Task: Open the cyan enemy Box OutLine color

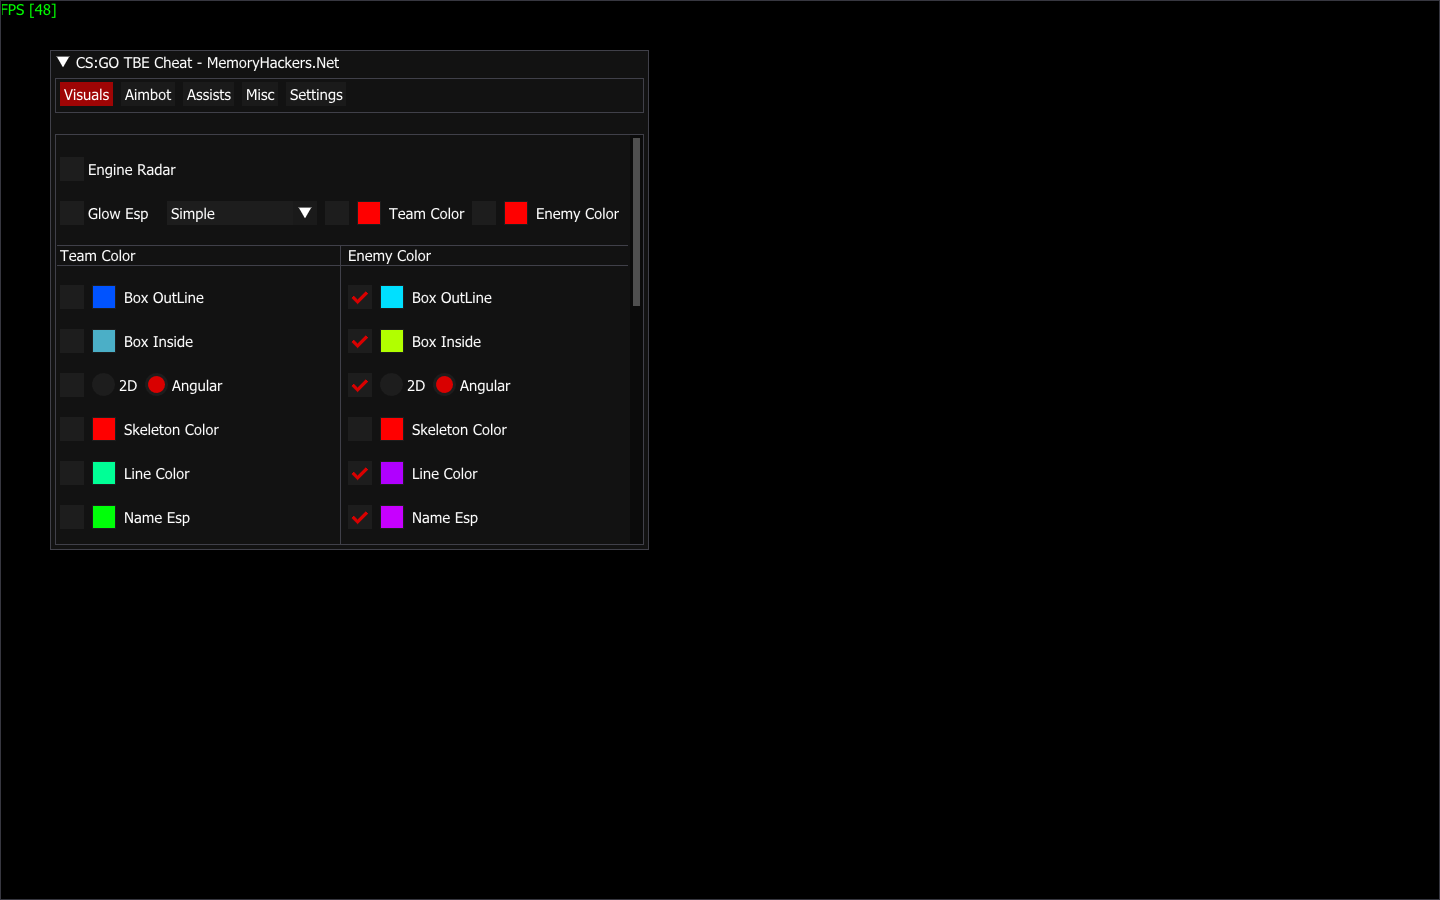Action: 392,297
